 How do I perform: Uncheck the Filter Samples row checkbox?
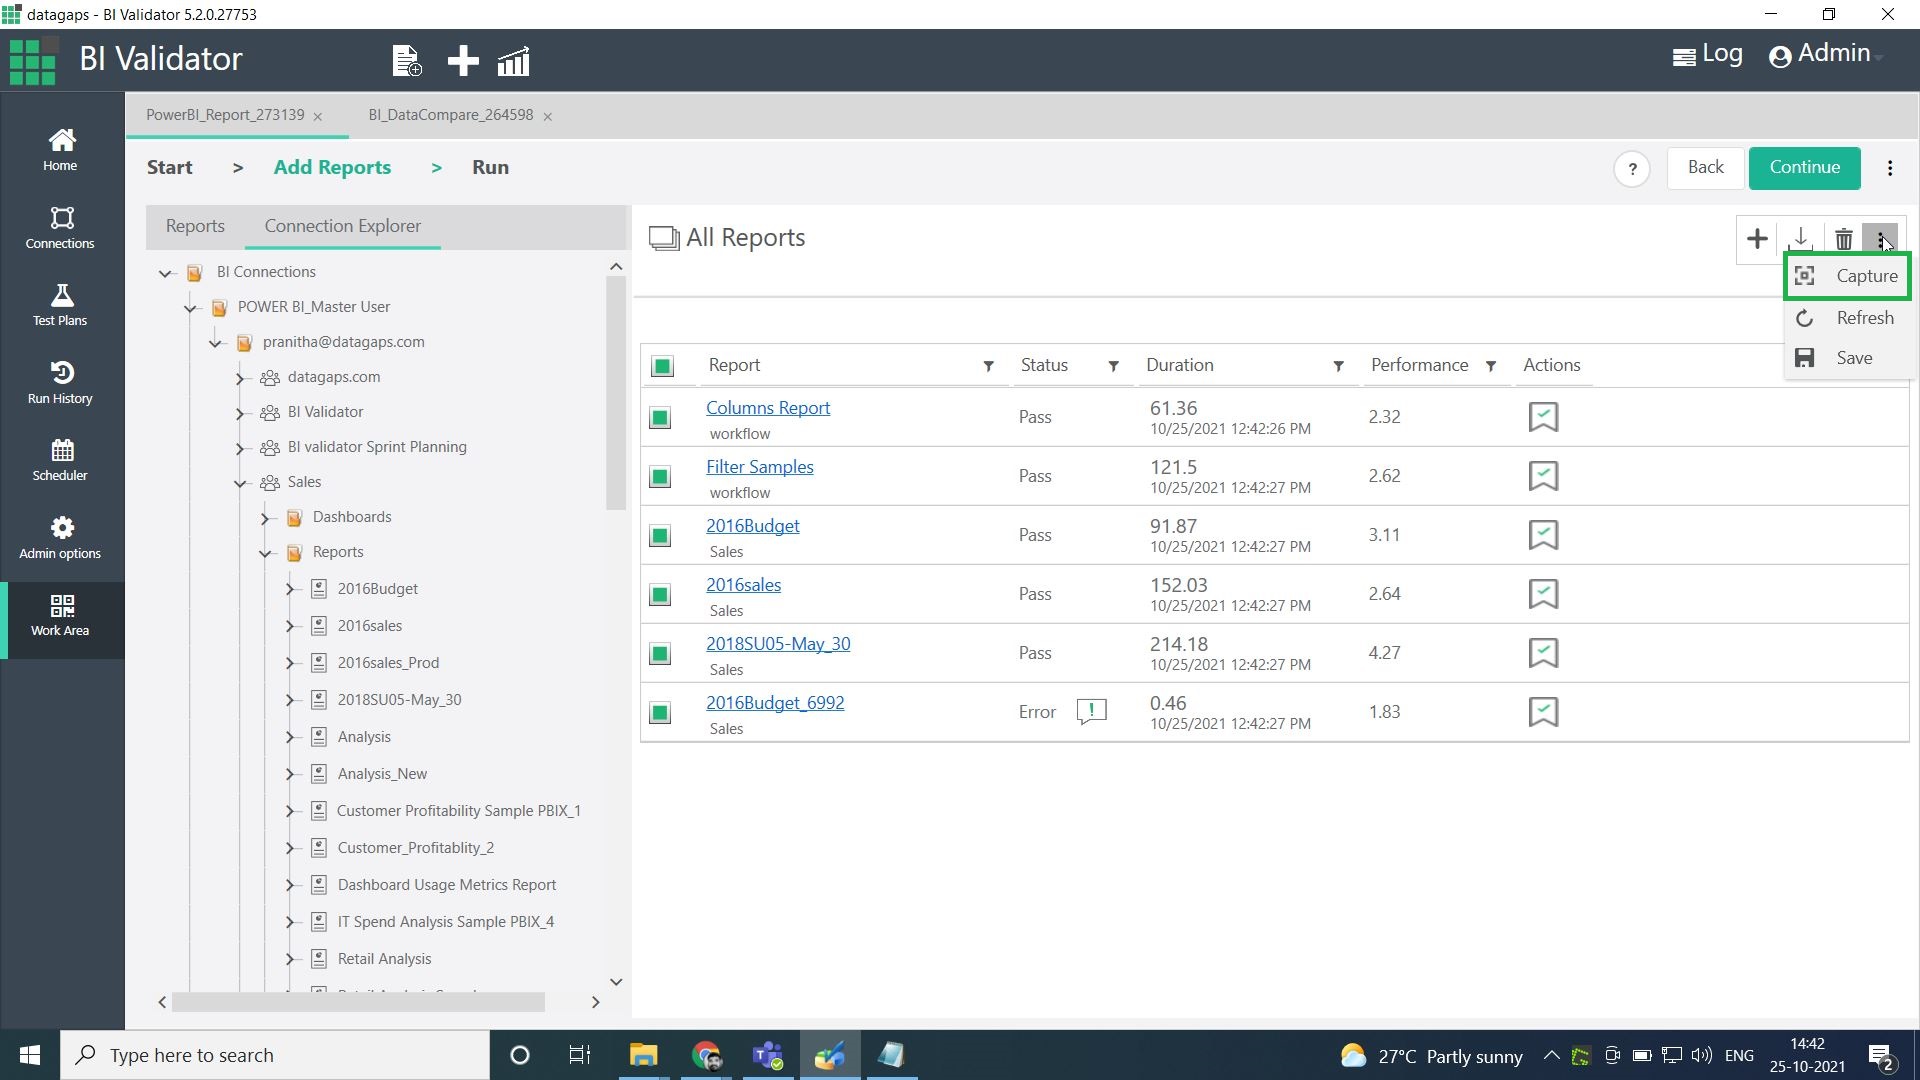(x=660, y=477)
